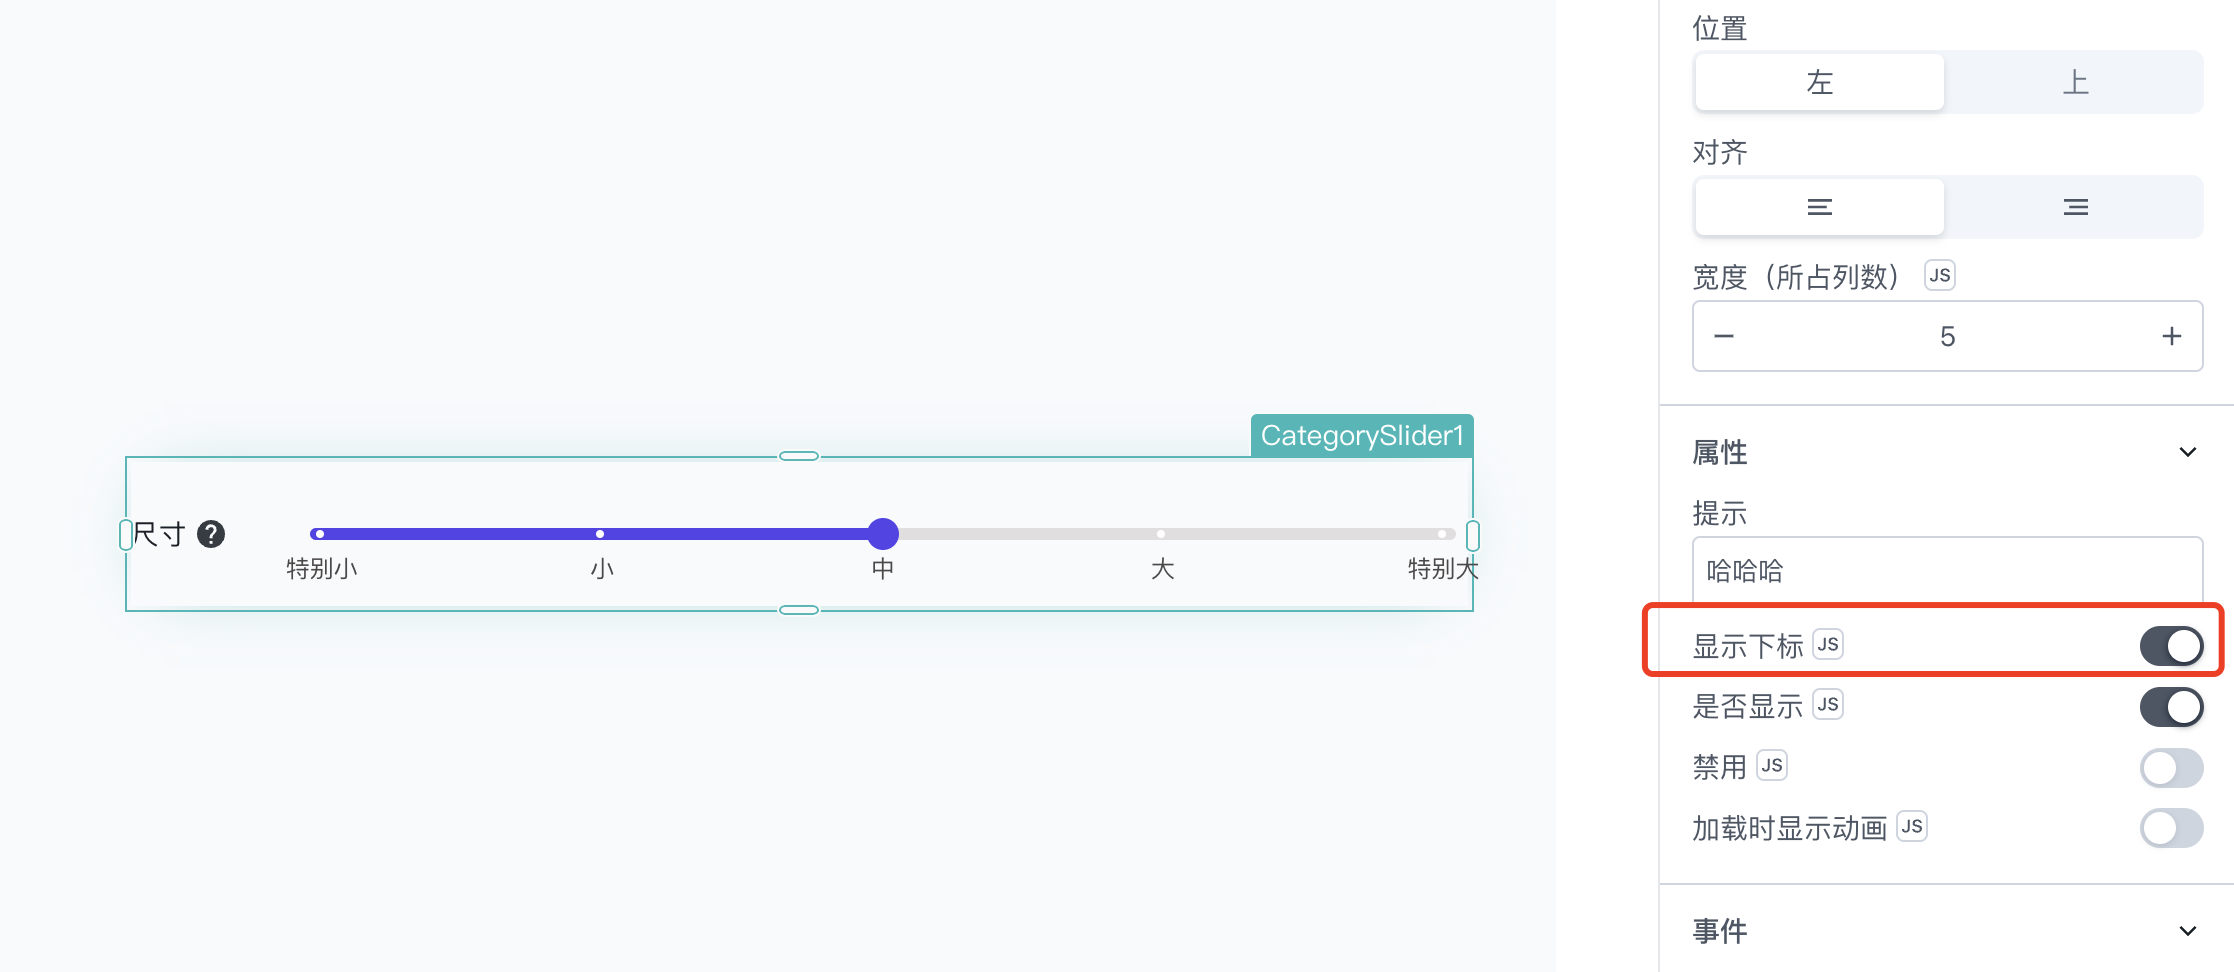Screen dimensions: 2234x972
Task: Enable the 禁用 switch
Action: click(2171, 768)
